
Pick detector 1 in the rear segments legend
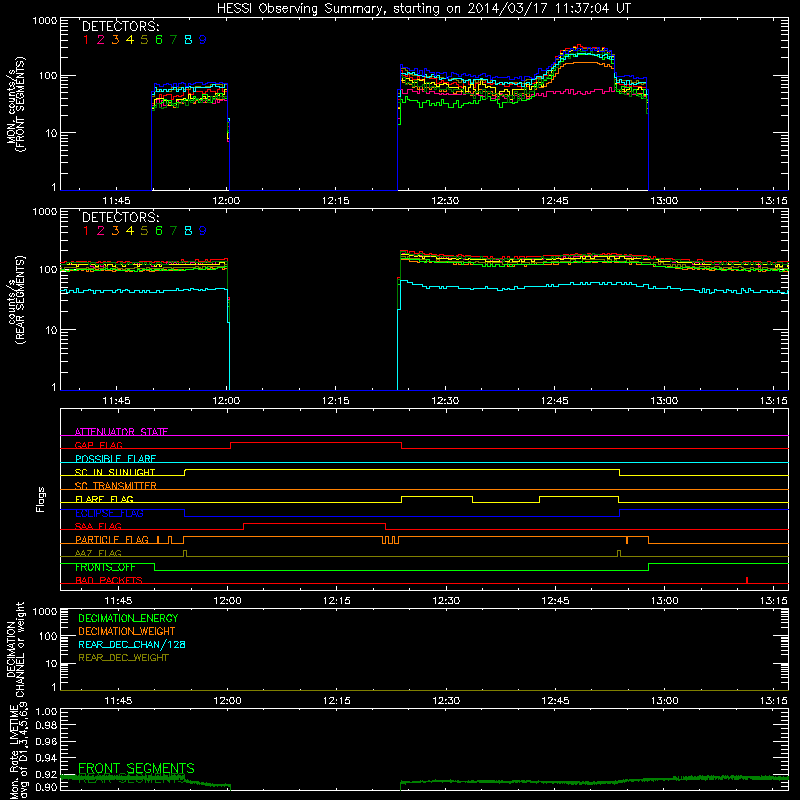coord(86,231)
